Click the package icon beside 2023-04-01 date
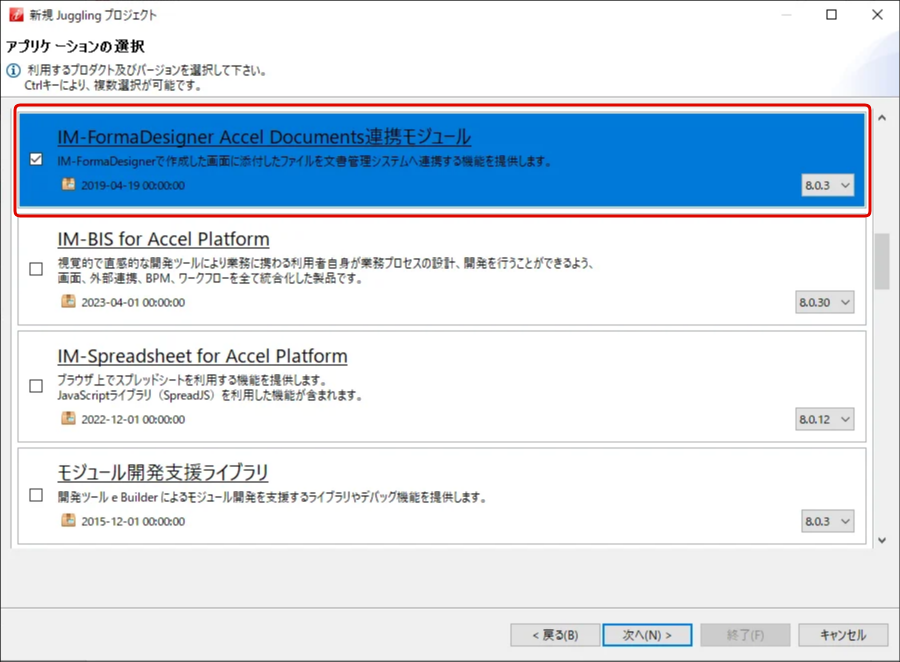Viewport: 900px width, 662px height. tap(68, 301)
